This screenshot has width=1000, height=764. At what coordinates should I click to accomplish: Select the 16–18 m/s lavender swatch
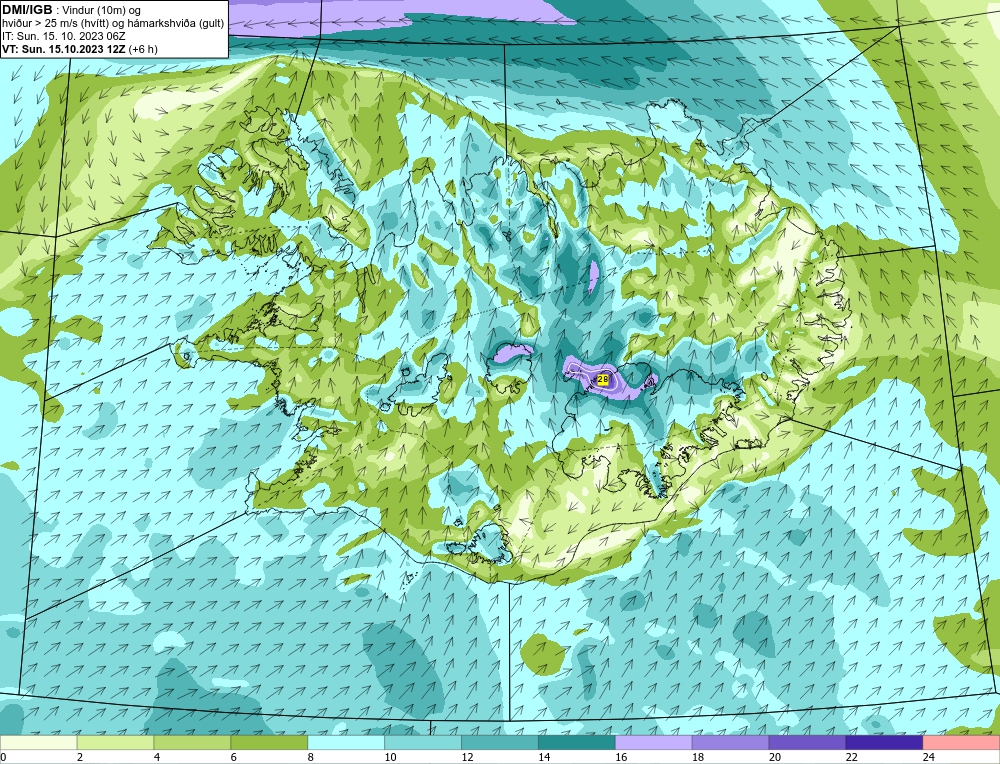tap(654, 742)
